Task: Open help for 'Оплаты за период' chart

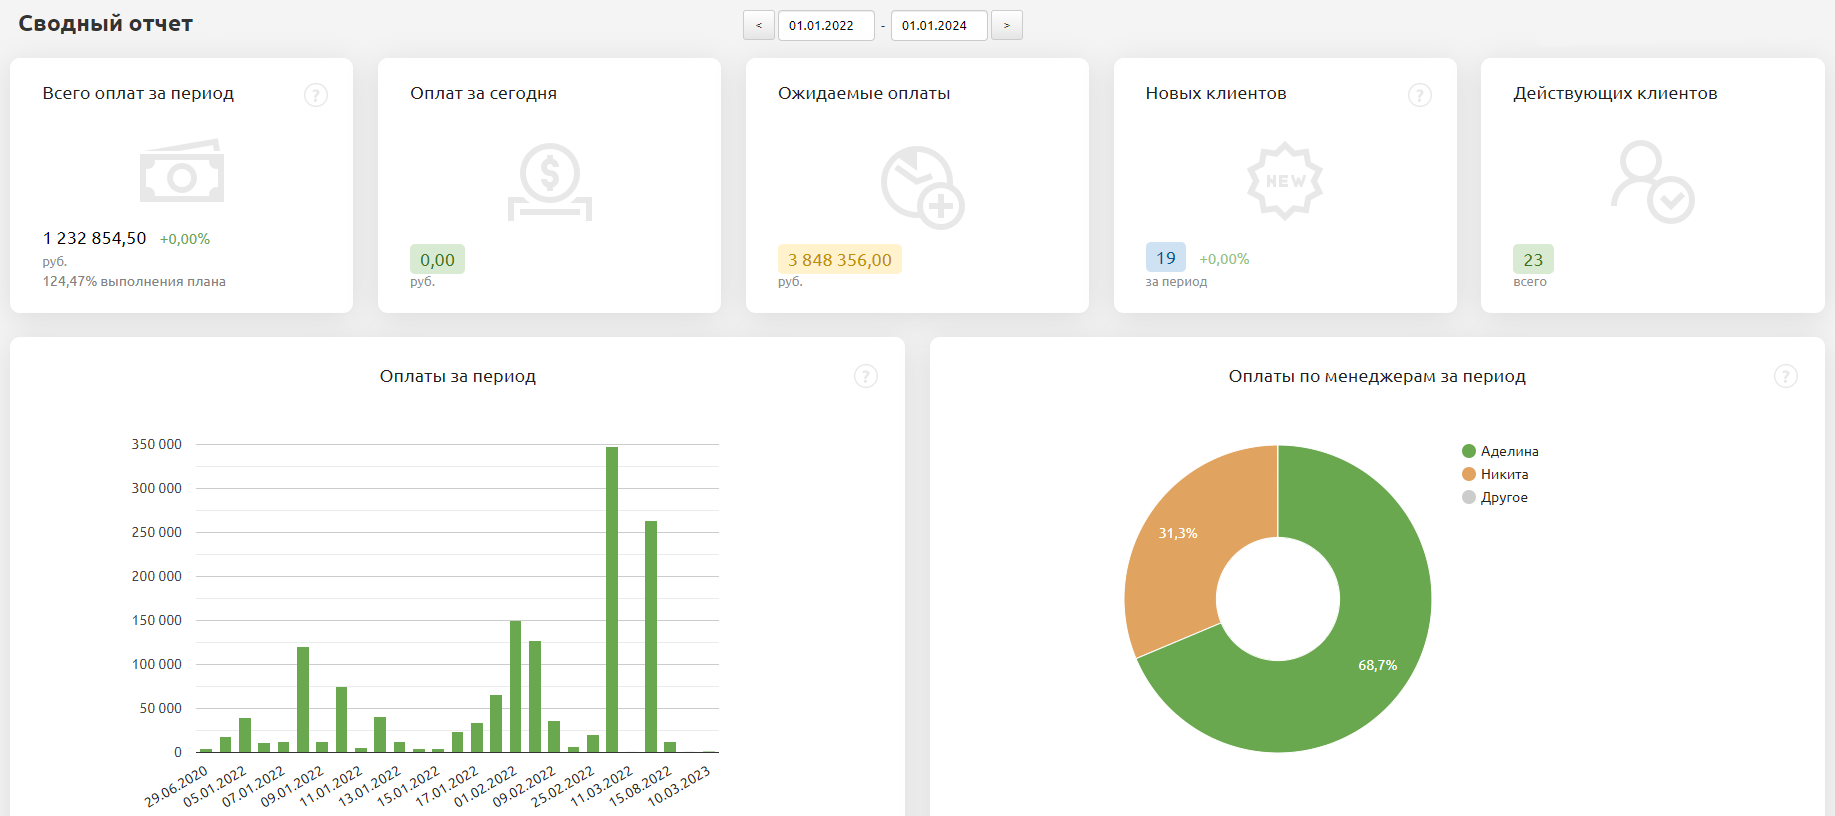Action: point(866,376)
